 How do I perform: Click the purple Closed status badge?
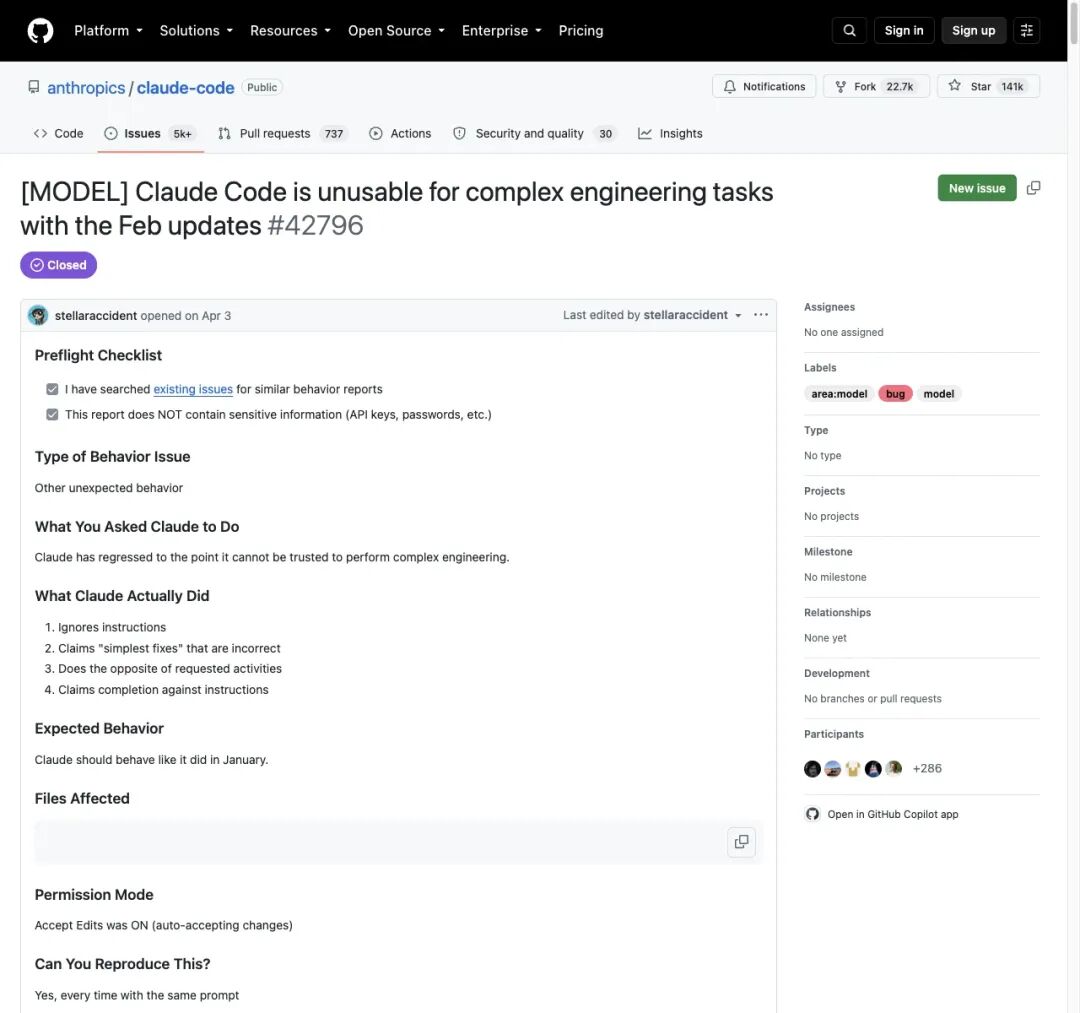(59, 265)
